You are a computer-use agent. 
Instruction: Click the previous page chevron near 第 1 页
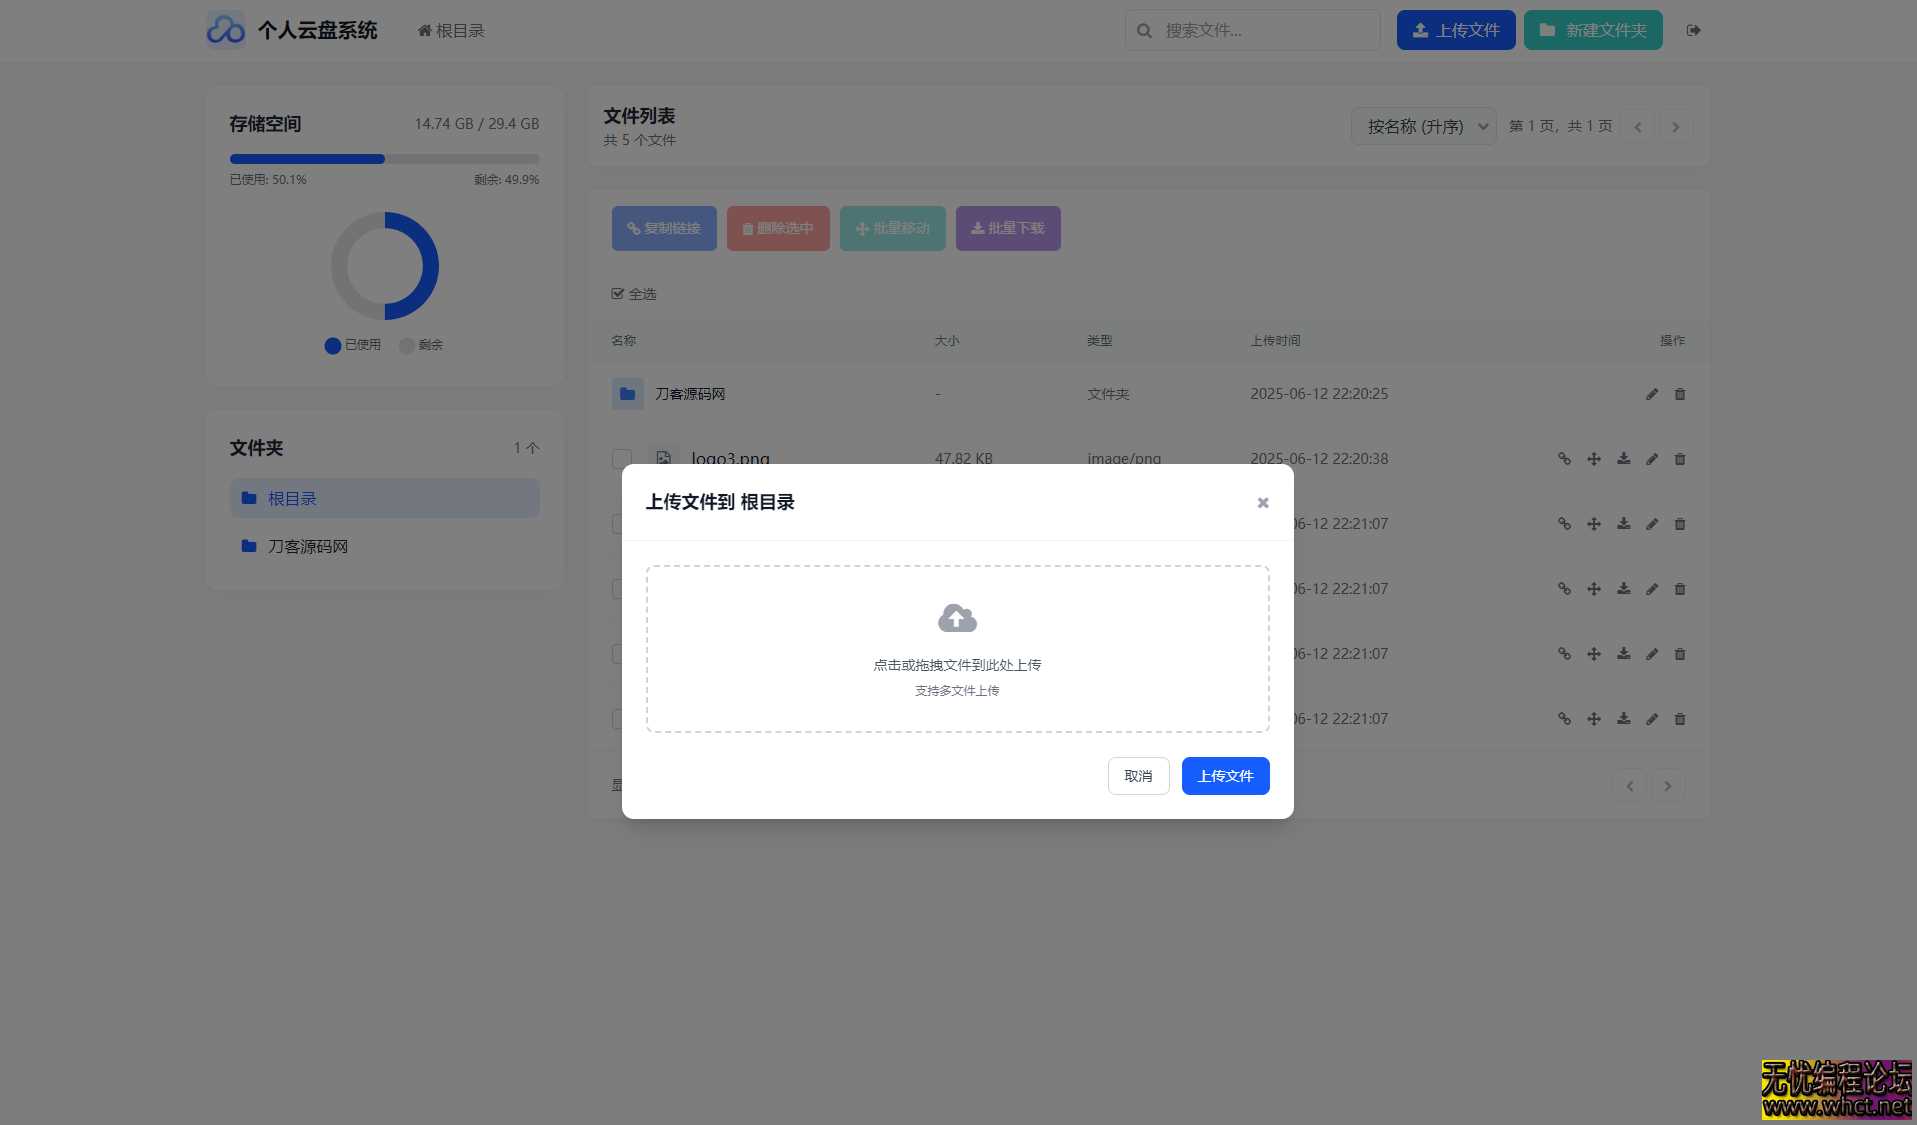tap(1637, 126)
